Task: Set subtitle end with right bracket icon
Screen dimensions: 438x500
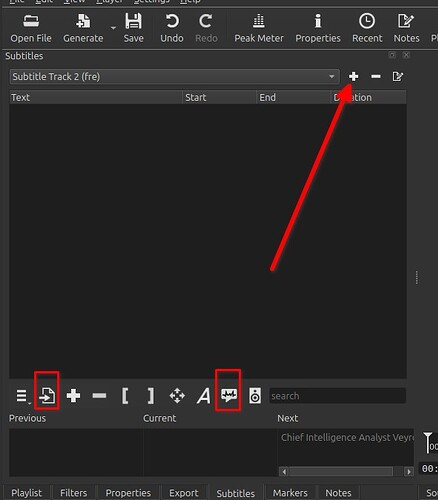Action: click(151, 396)
